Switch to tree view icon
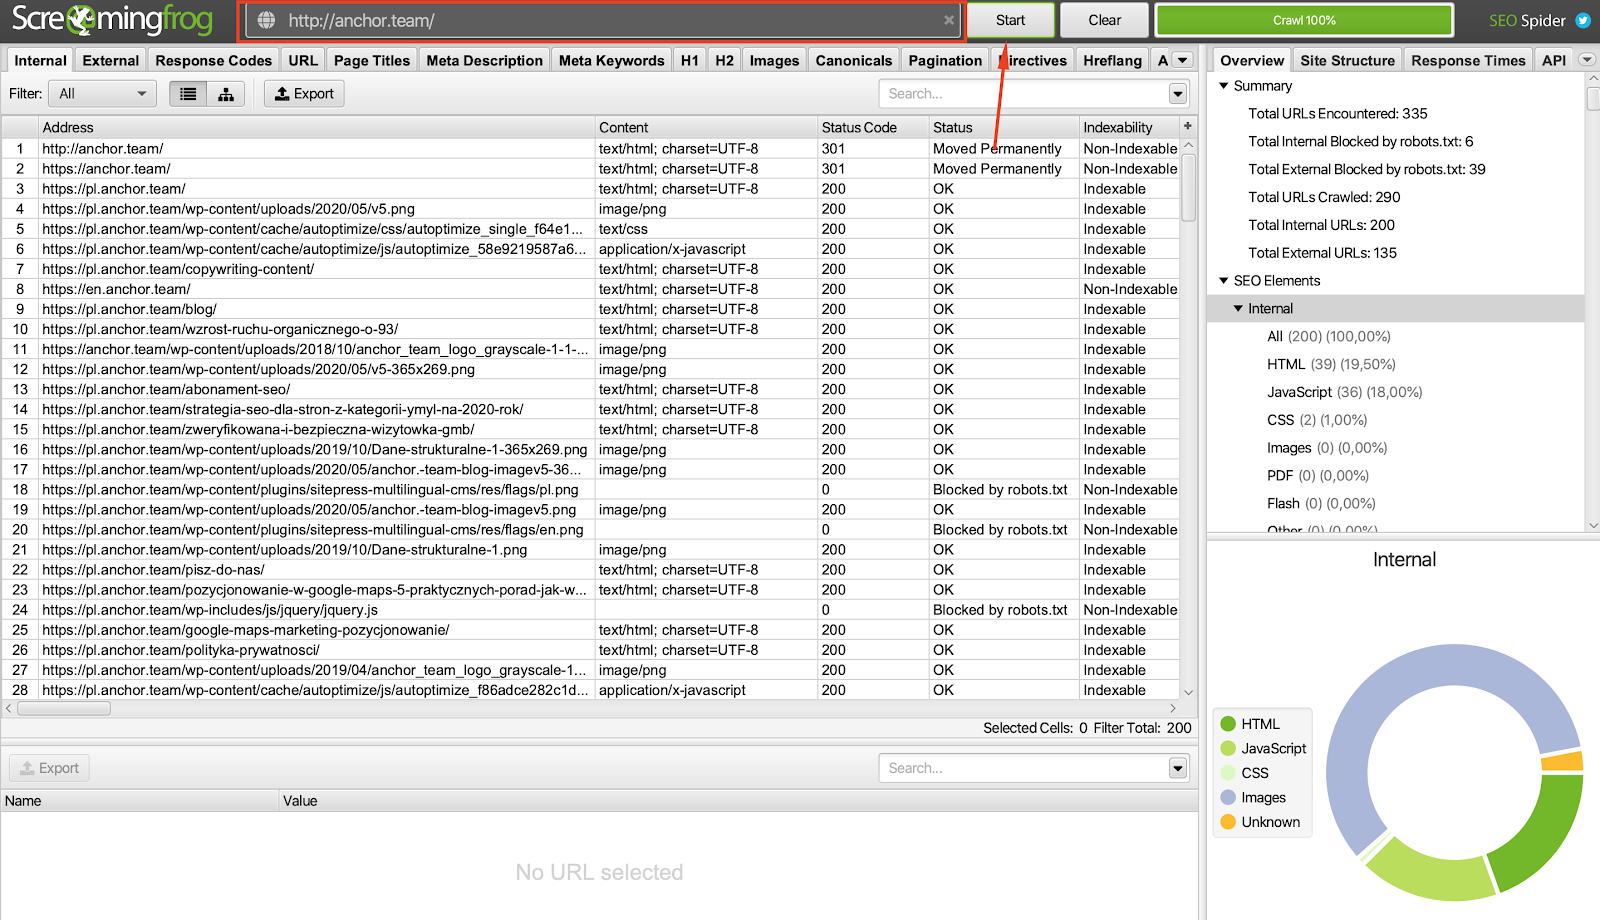 (x=226, y=94)
